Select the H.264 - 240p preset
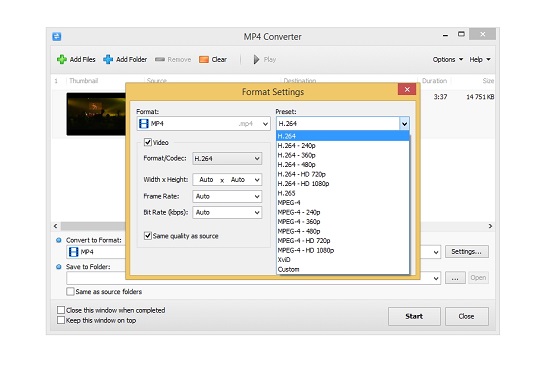The height and width of the screenshot is (372, 550). [x=343, y=146]
